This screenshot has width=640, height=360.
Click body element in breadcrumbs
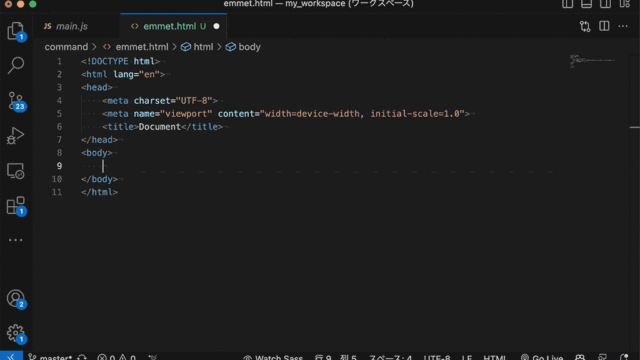click(x=249, y=47)
